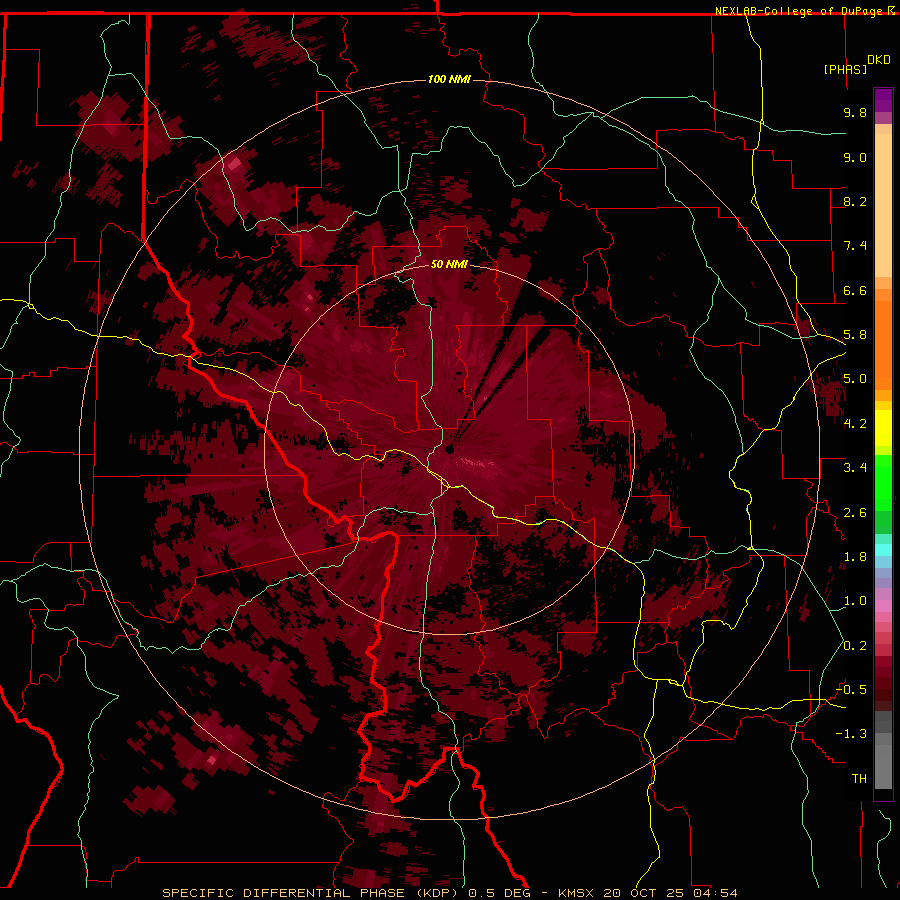
Task: Click the 1.0 legend value
Action: pos(855,601)
